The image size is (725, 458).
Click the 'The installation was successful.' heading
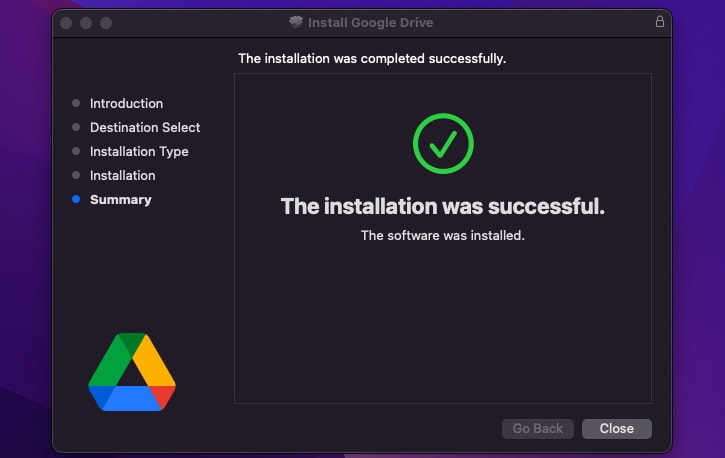[x=442, y=206]
